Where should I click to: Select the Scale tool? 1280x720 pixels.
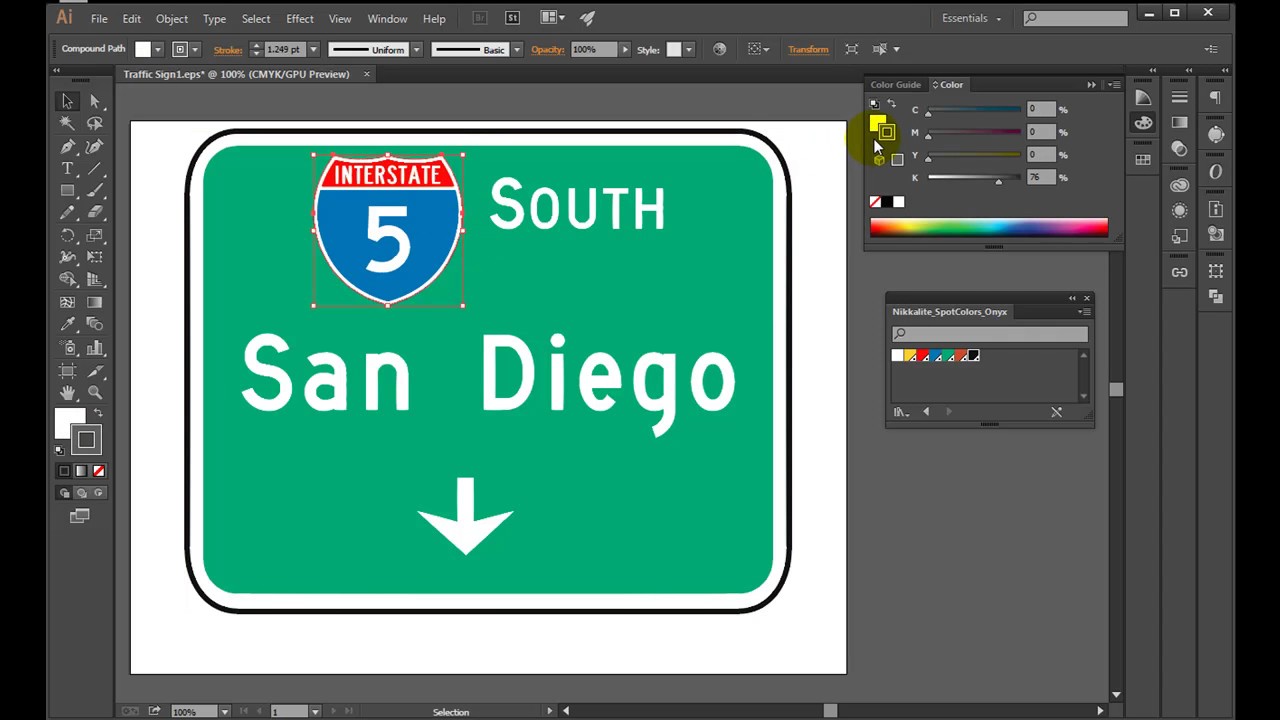pos(95,235)
